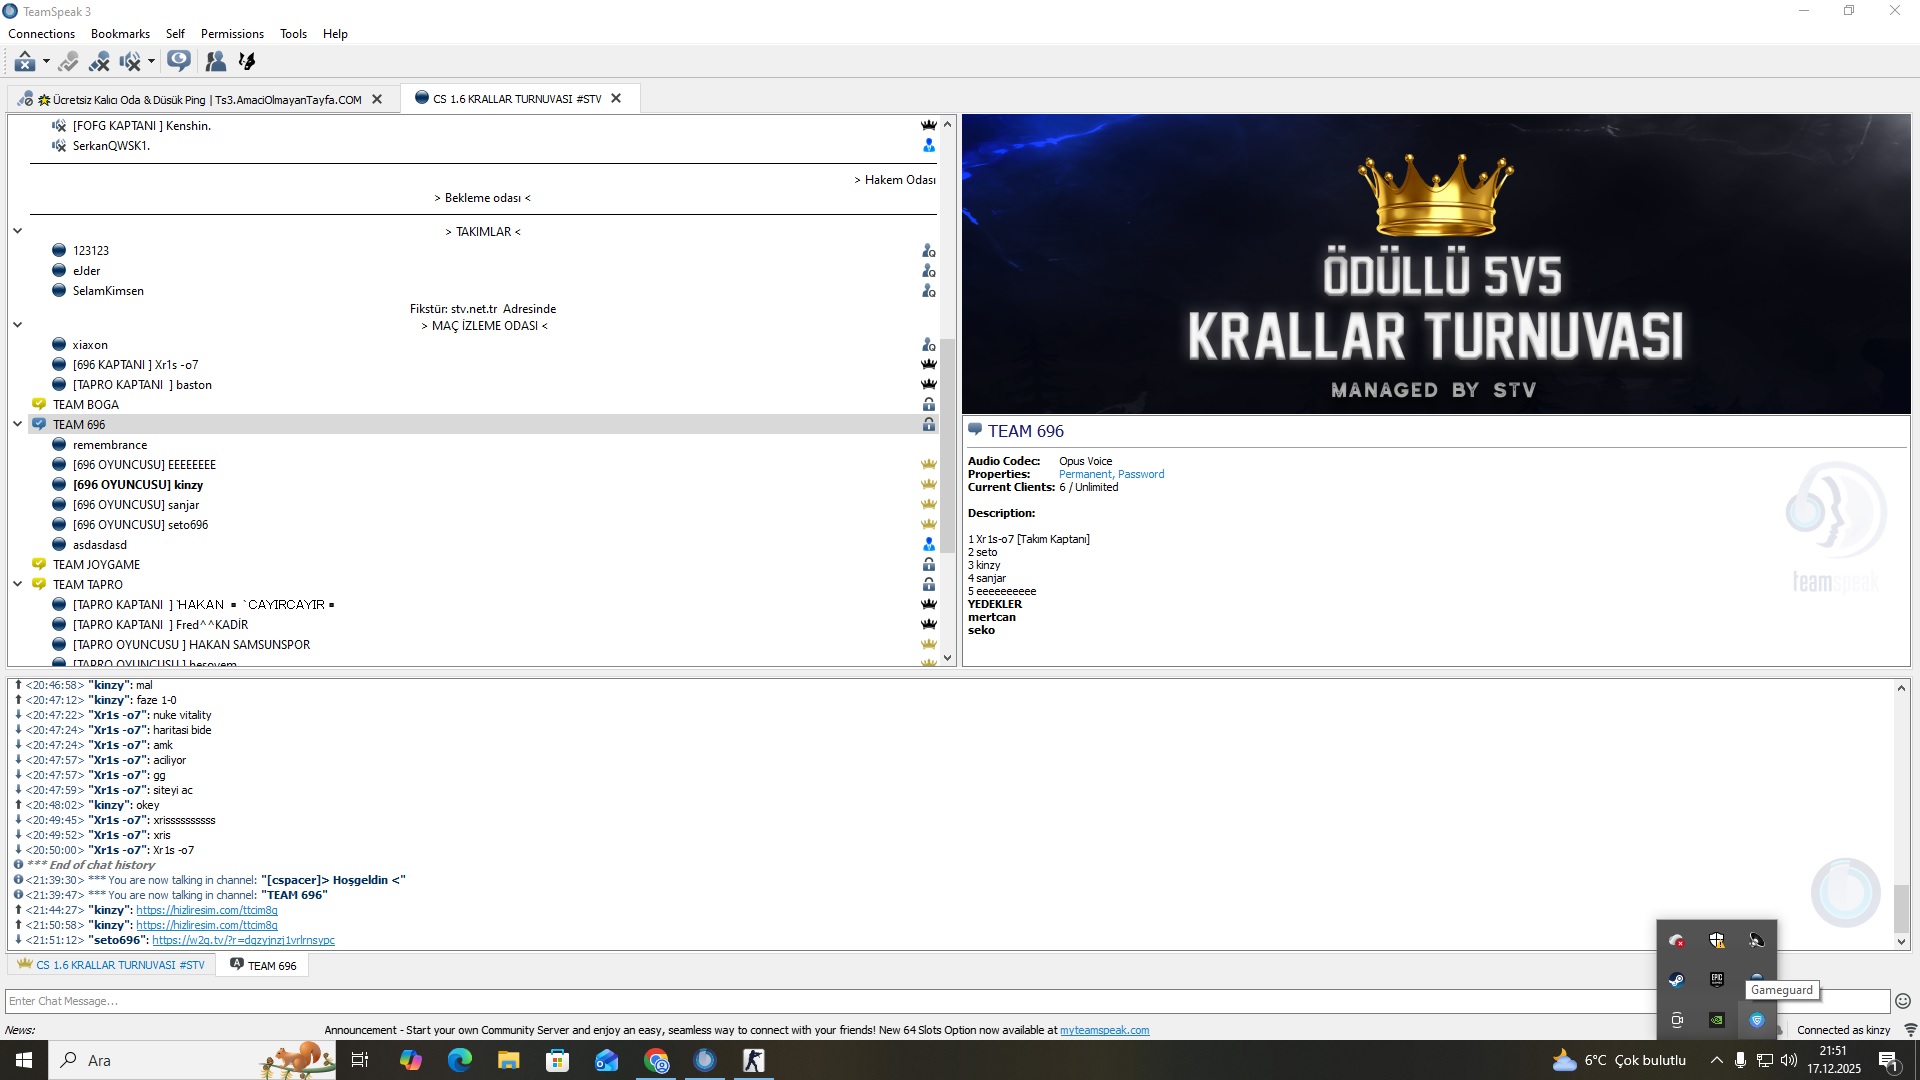Open the Tools menu

click(293, 34)
